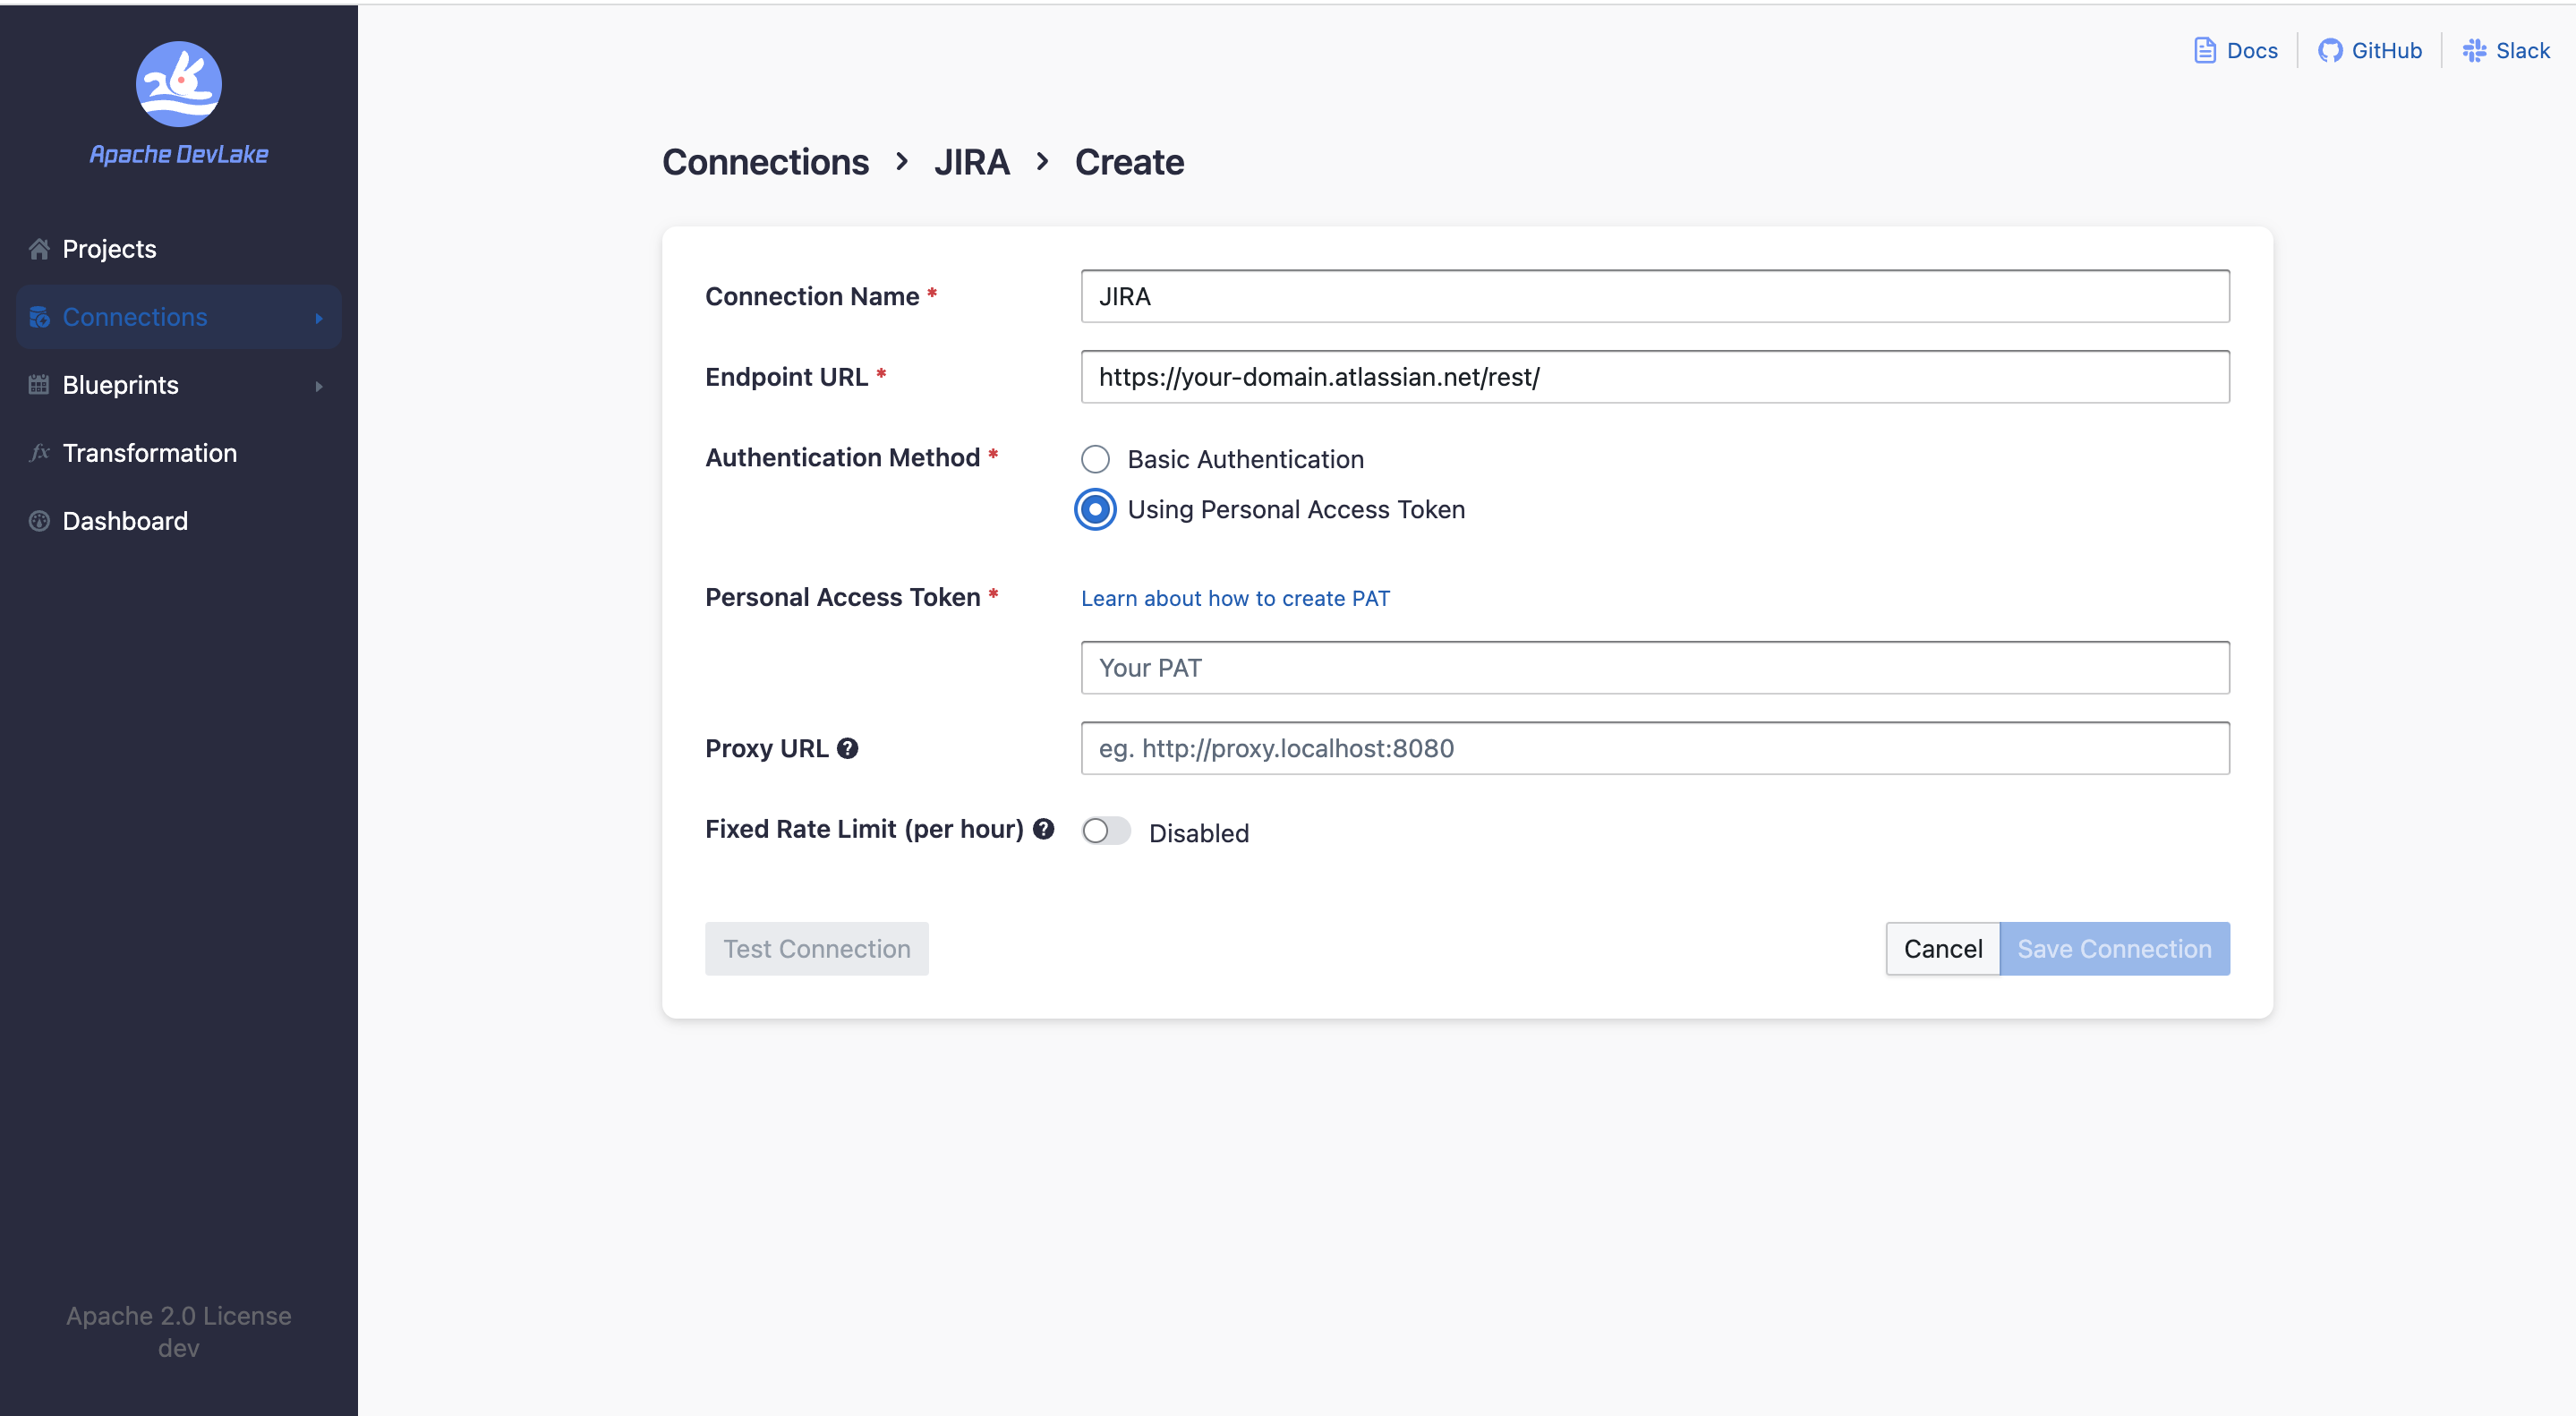The image size is (2576, 1416).
Task: Open the Docs page link
Action: click(2236, 51)
